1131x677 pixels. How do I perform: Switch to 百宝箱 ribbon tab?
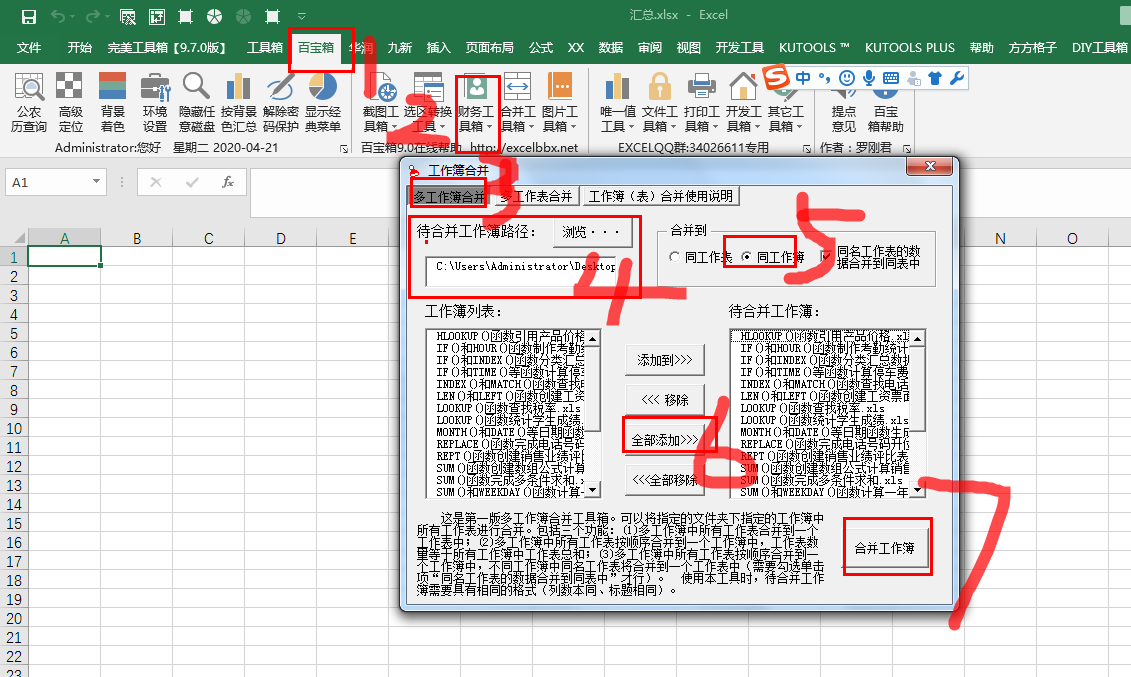(x=316, y=48)
